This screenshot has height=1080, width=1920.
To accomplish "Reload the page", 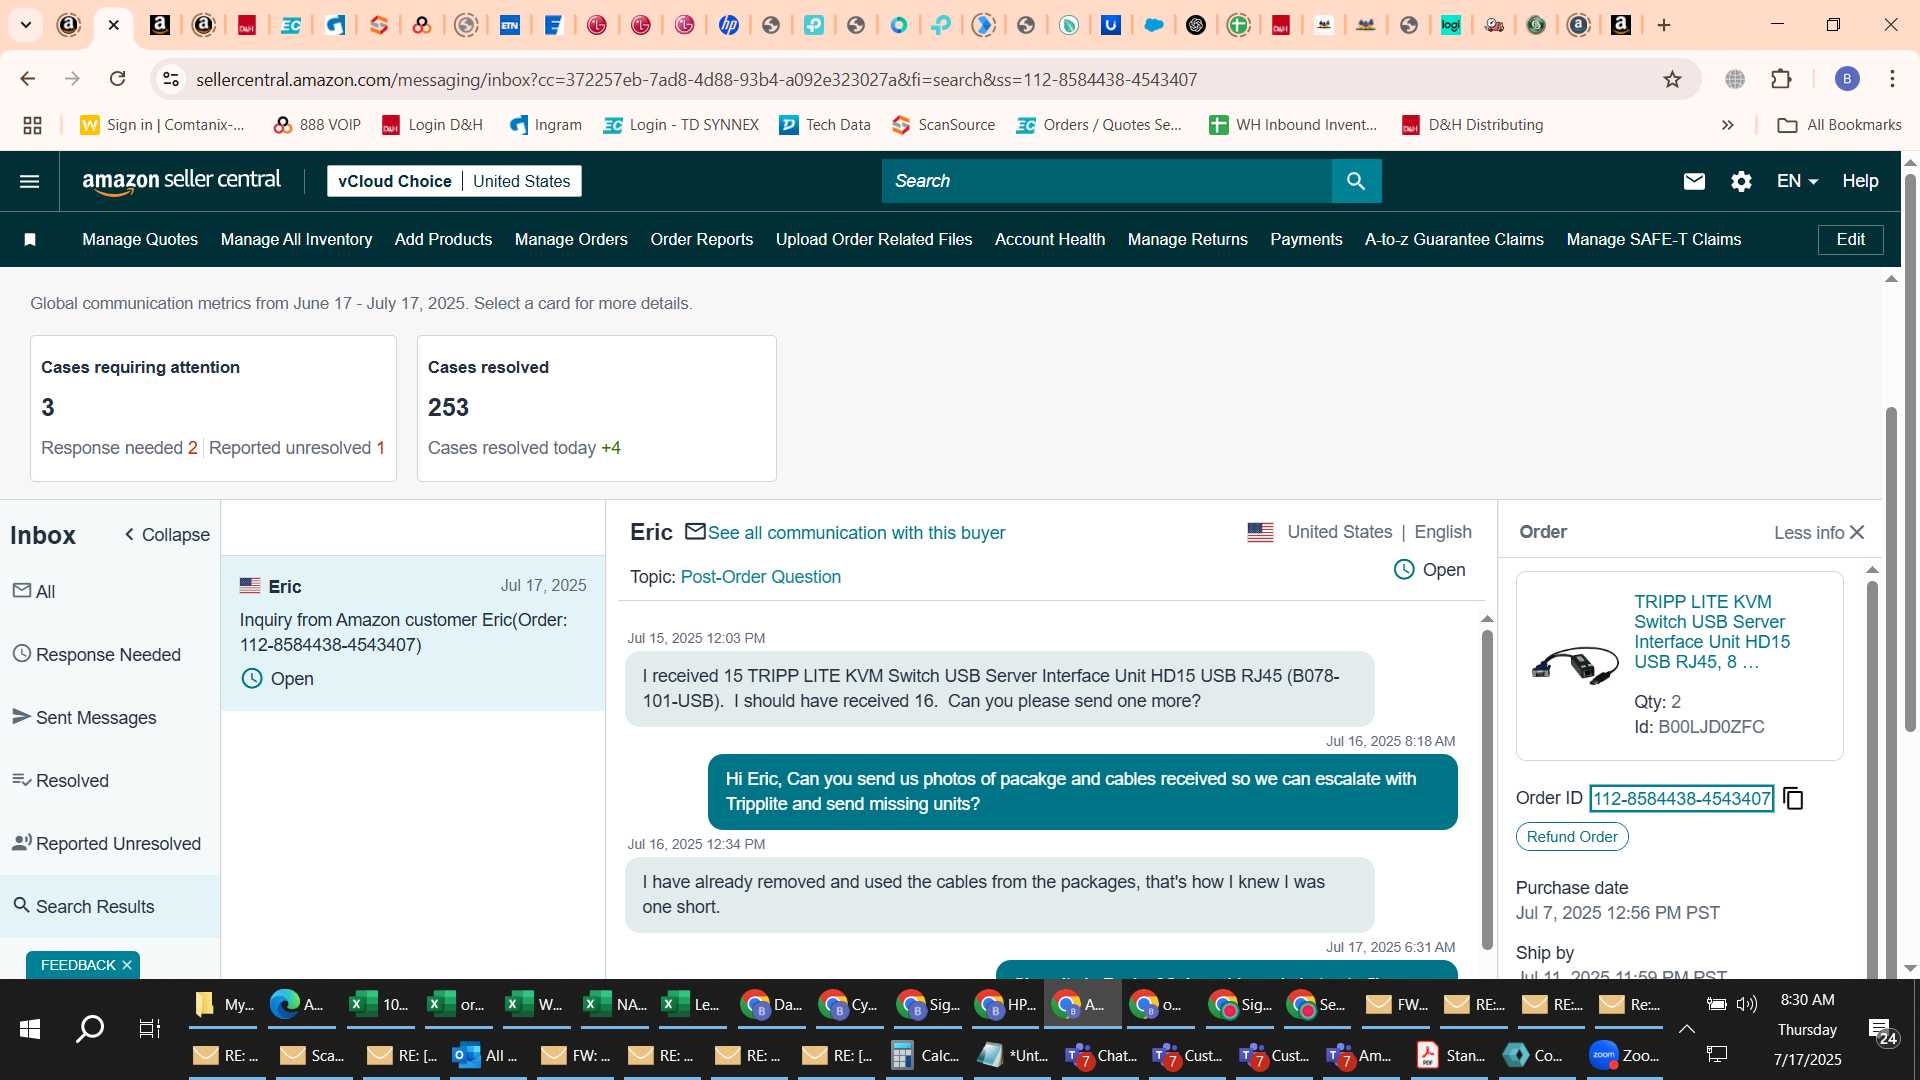I will point(118,79).
